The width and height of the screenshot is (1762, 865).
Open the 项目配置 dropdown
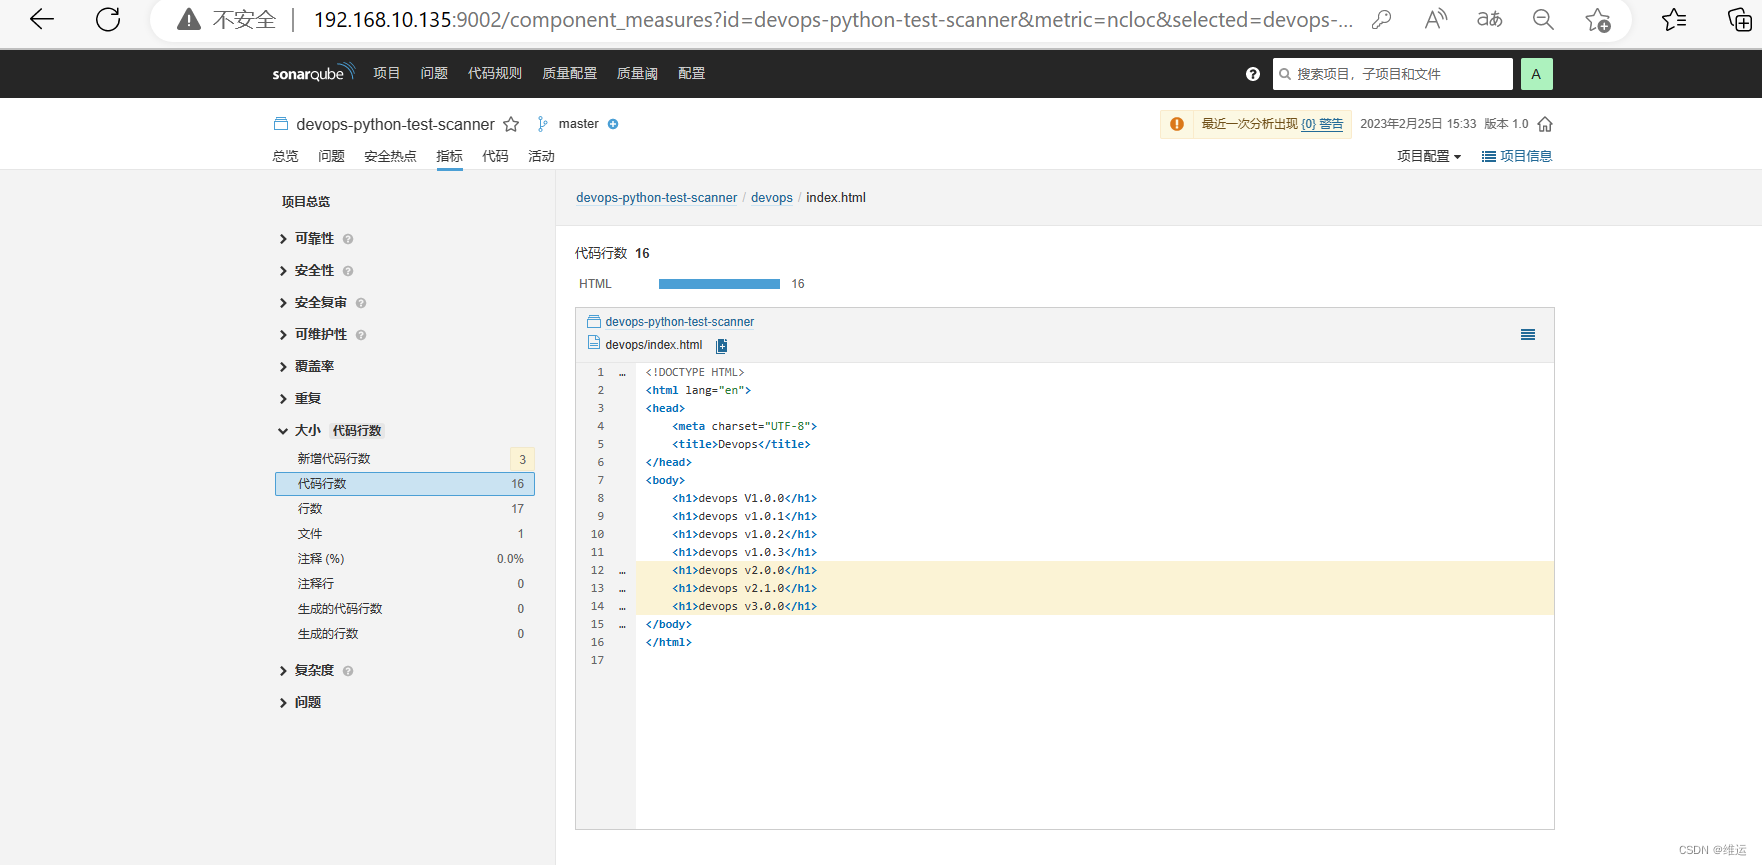point(1429,156)
